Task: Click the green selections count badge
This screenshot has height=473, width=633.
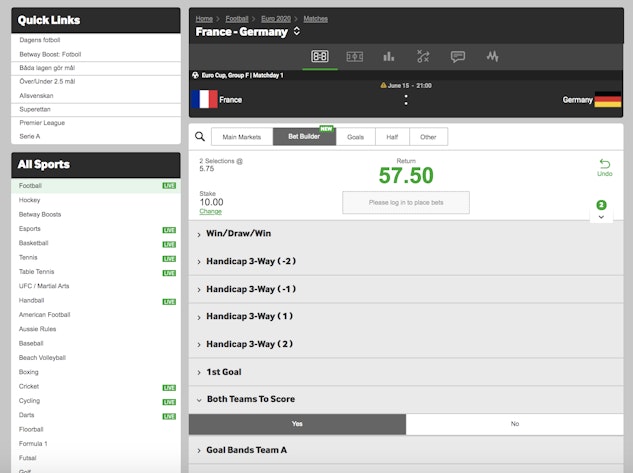Action: [x=602, y=205]
